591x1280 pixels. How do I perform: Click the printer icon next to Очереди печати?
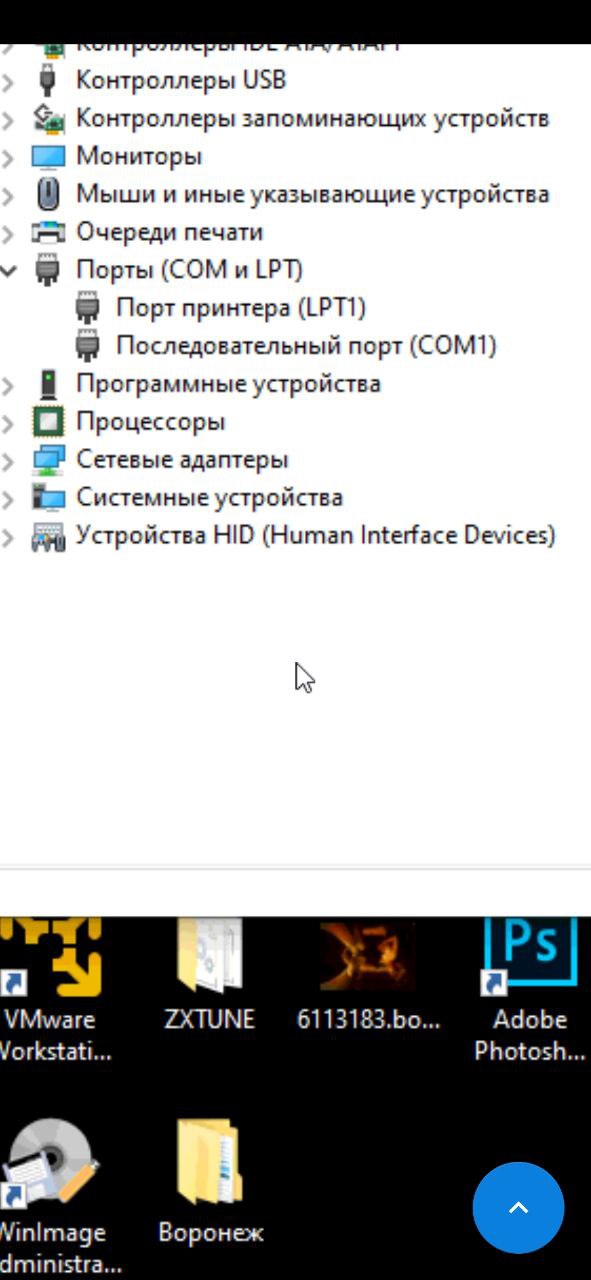point(48,232)
